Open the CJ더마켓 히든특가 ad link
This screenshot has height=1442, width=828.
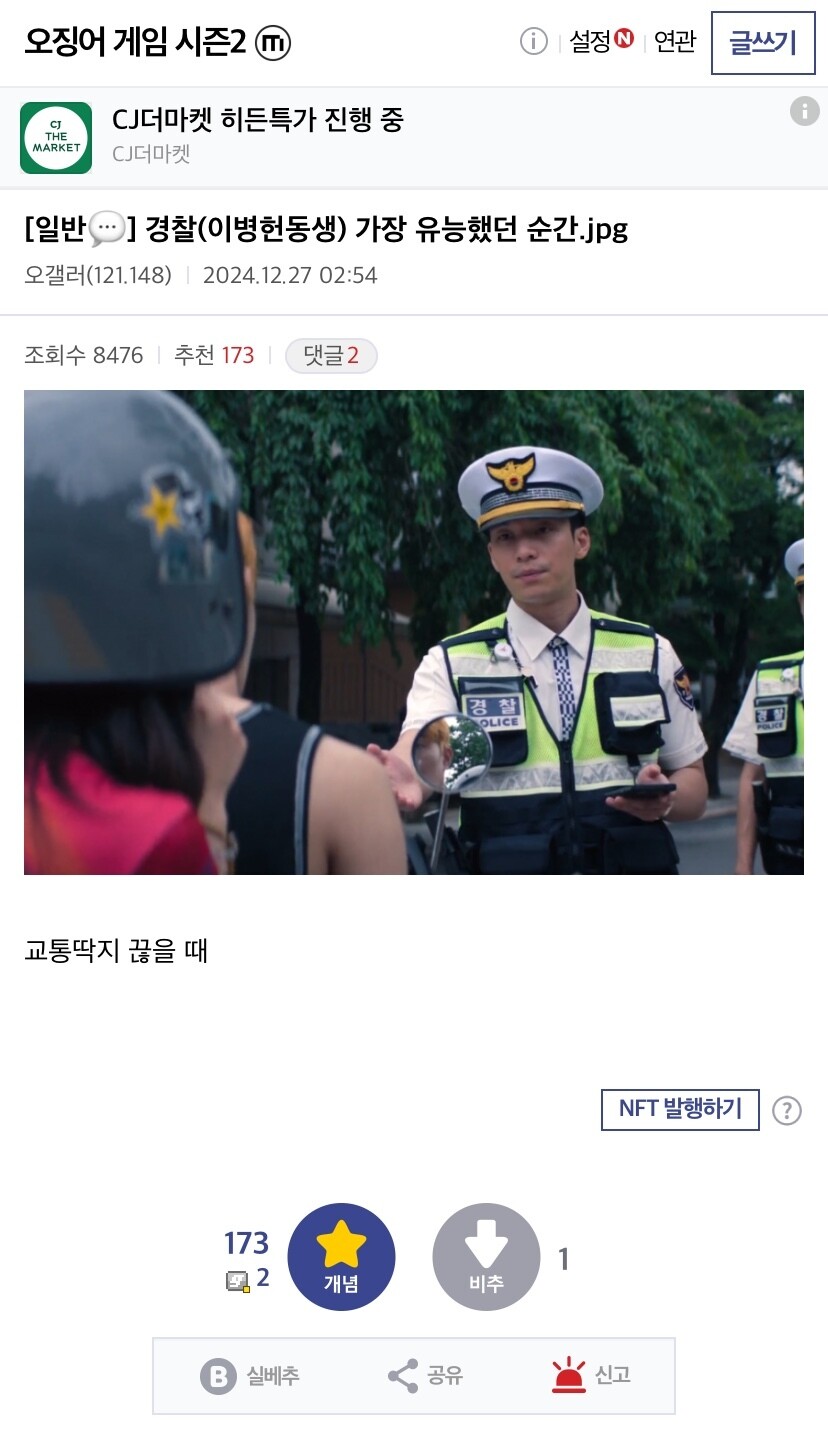coord(258,121)
